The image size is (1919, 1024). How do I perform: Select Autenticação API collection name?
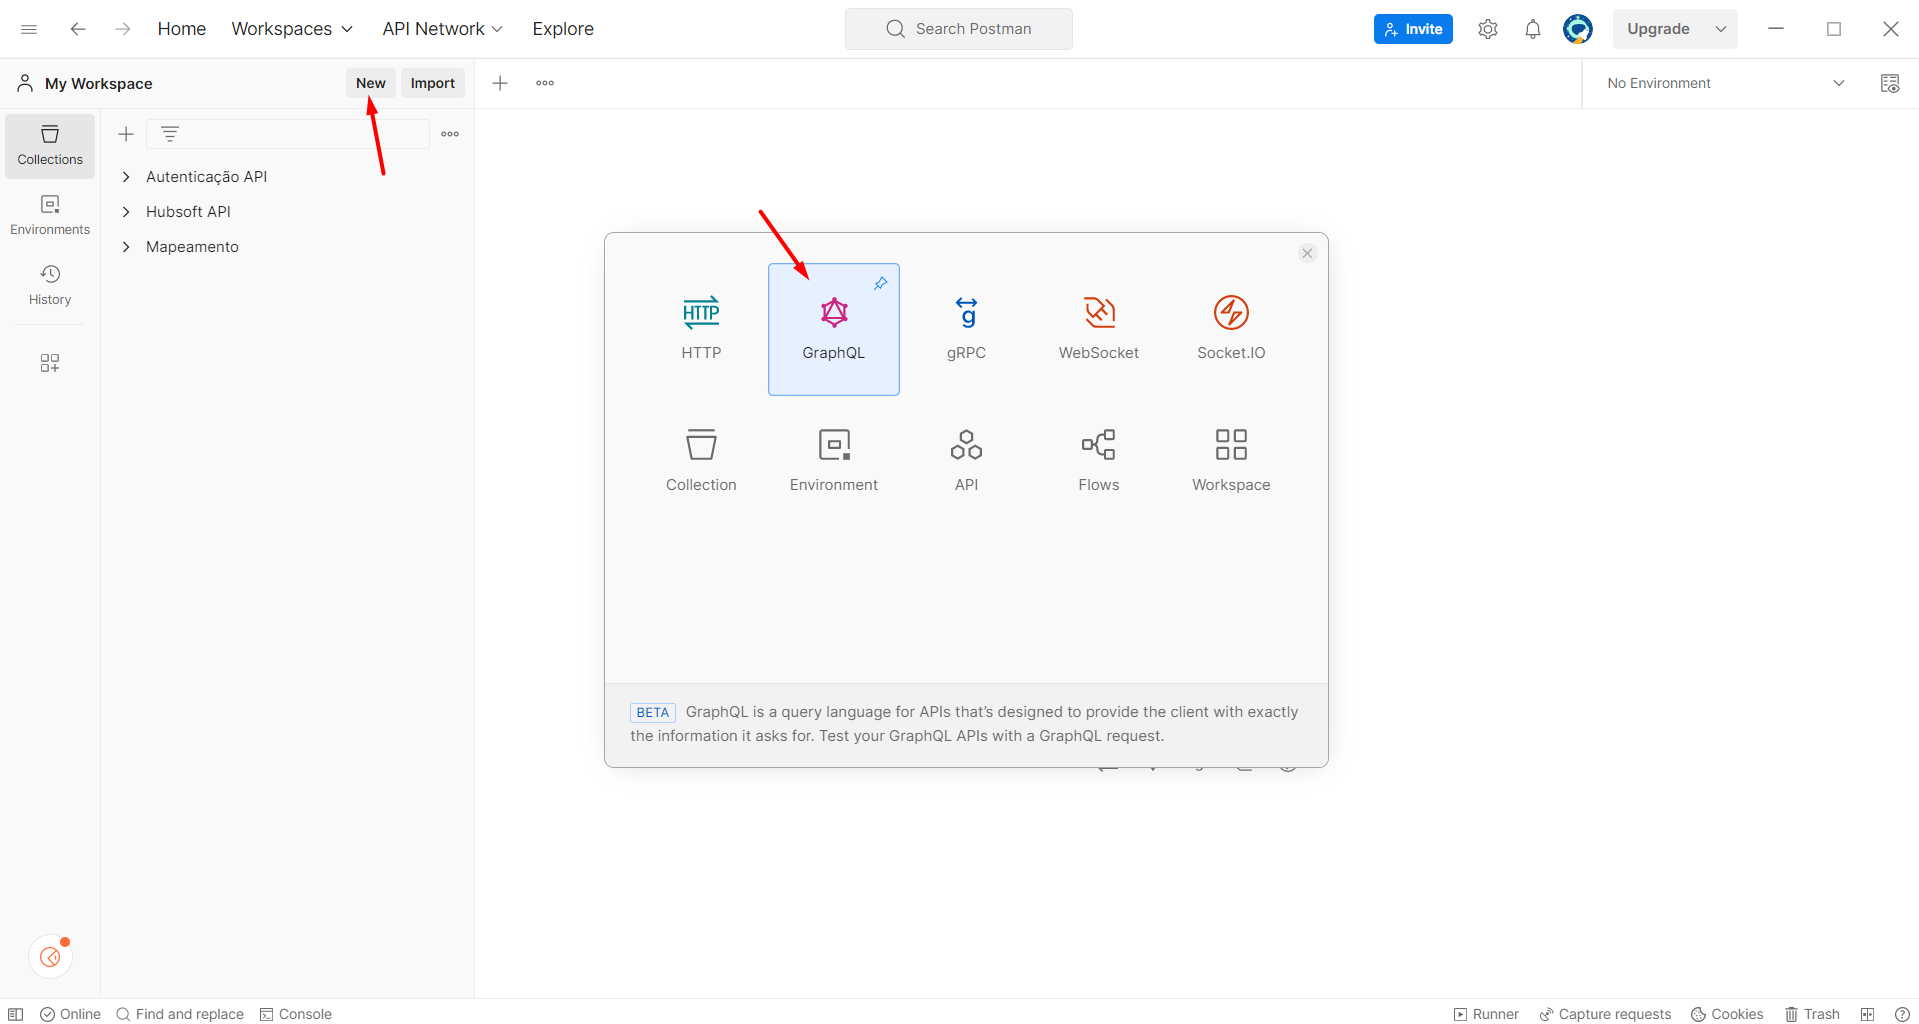(206, 177)
